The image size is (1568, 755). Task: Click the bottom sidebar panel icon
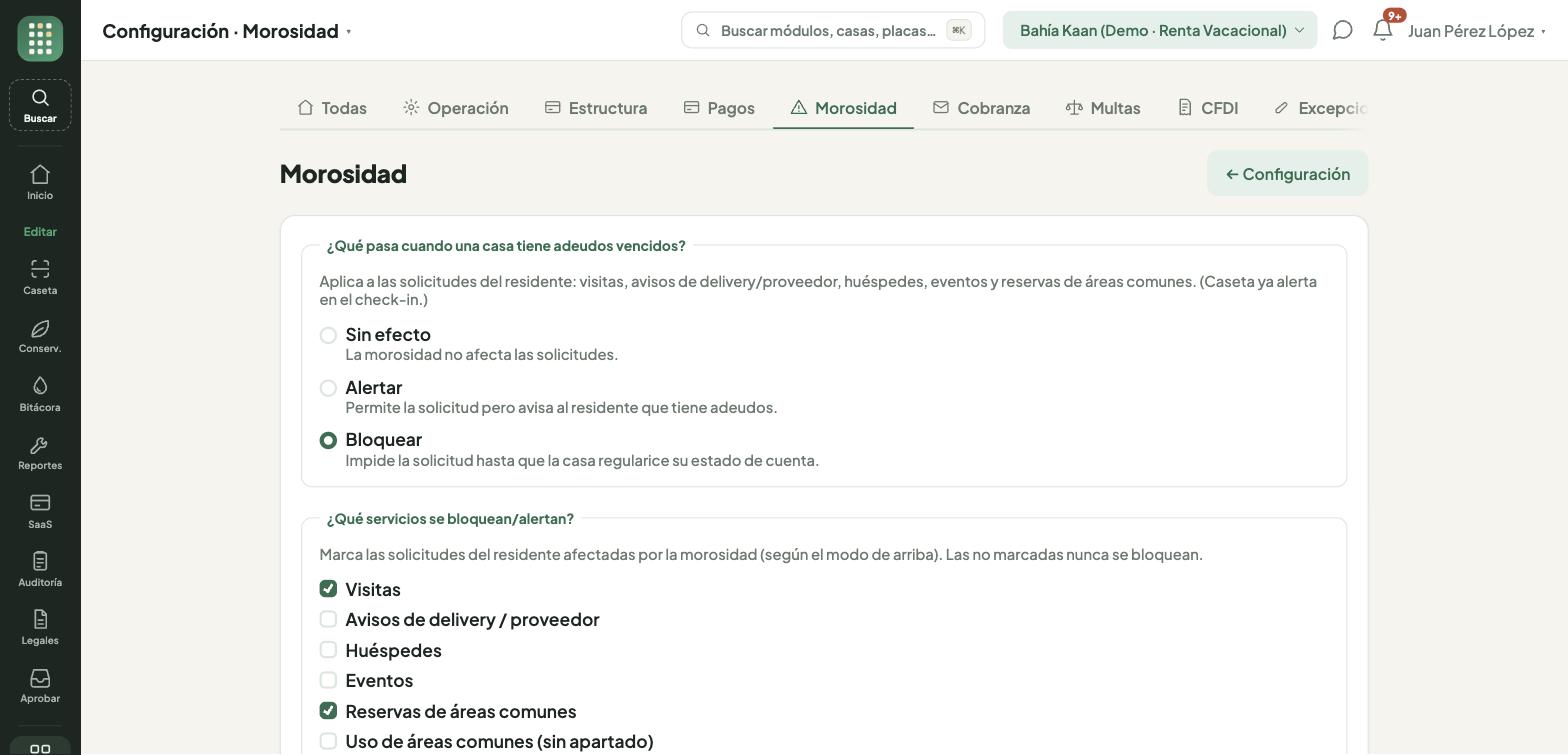tap(40, 748)
